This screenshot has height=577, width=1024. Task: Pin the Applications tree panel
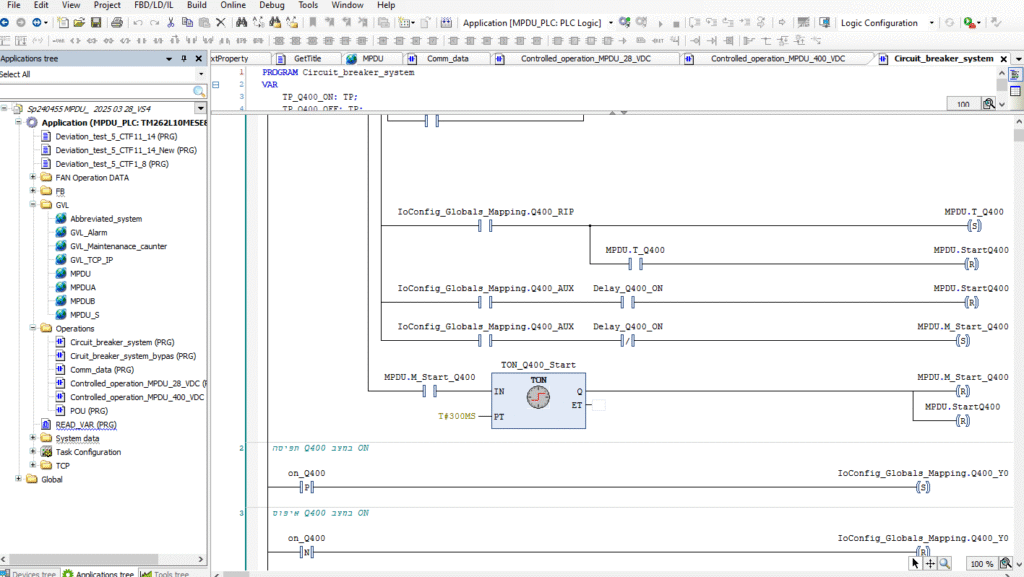[184, 59]
